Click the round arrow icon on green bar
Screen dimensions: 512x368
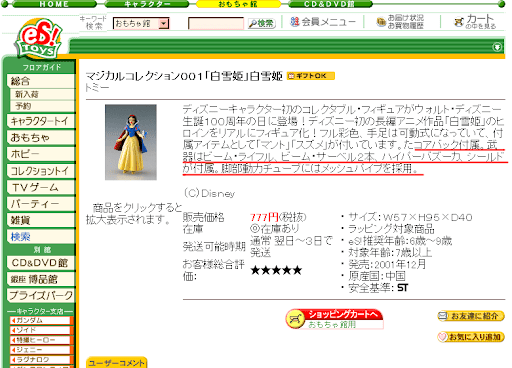pos(497,47)
